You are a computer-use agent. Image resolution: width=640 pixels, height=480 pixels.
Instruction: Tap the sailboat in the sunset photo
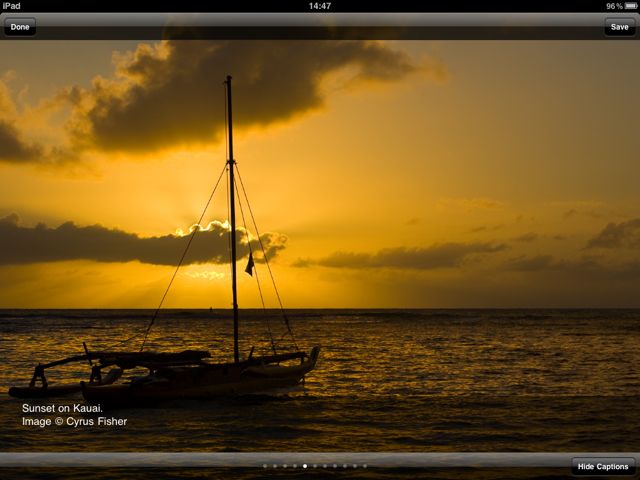(x=164, y=241)
